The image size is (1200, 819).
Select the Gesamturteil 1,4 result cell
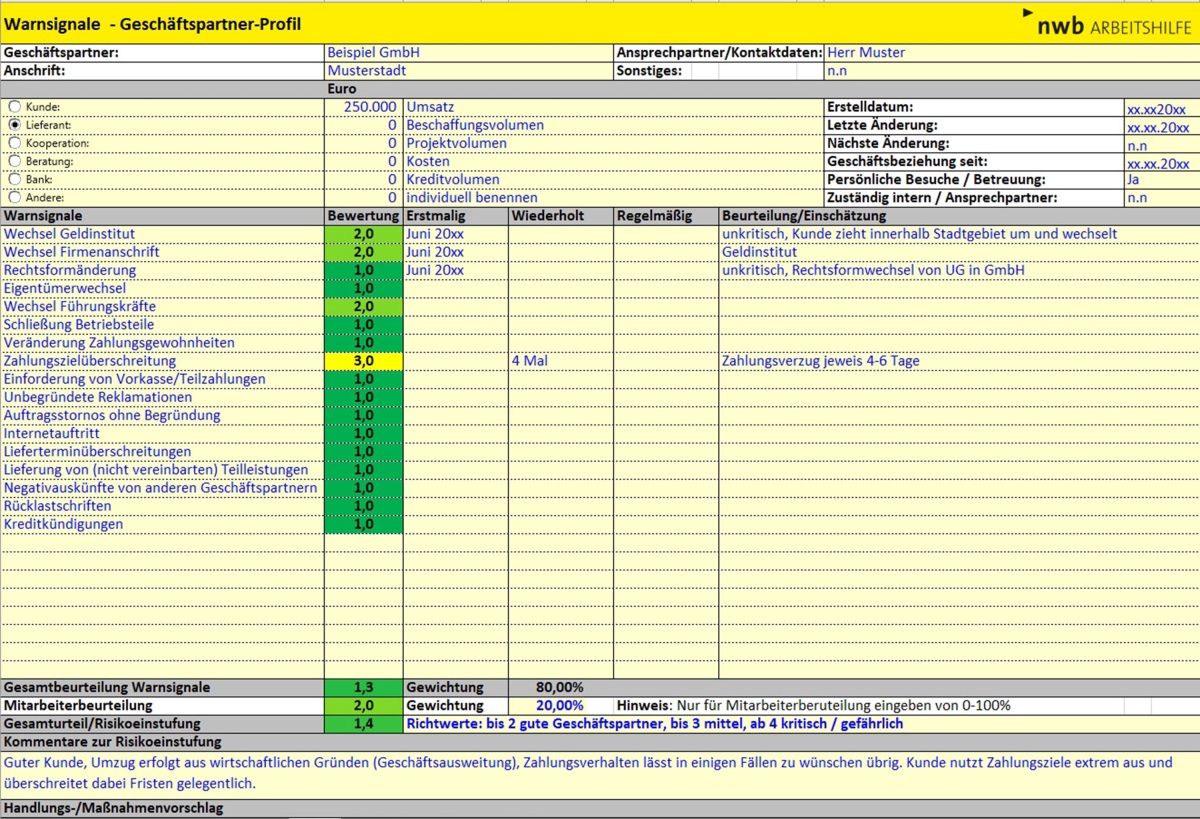[x=364, y=723]
